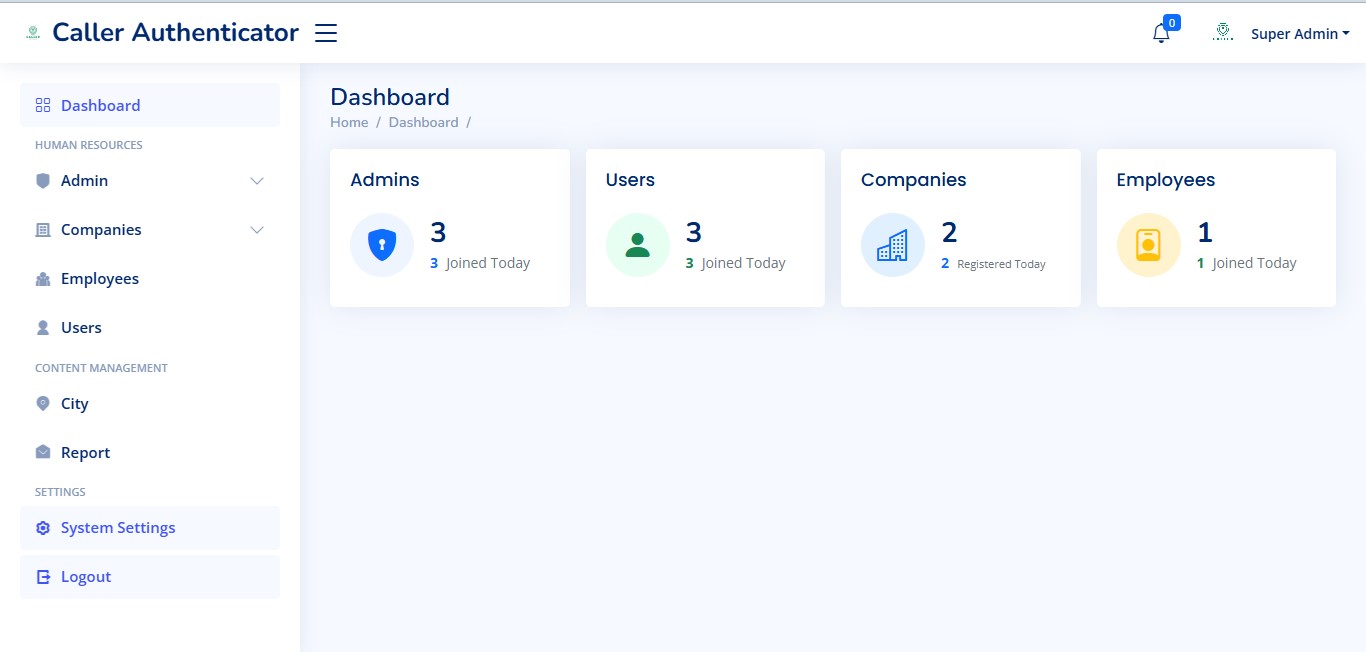The image size is (1366, 652).
Task: Go to Dashboard in the sidebar
Action: pyautogui.click(x=100, y=106)
